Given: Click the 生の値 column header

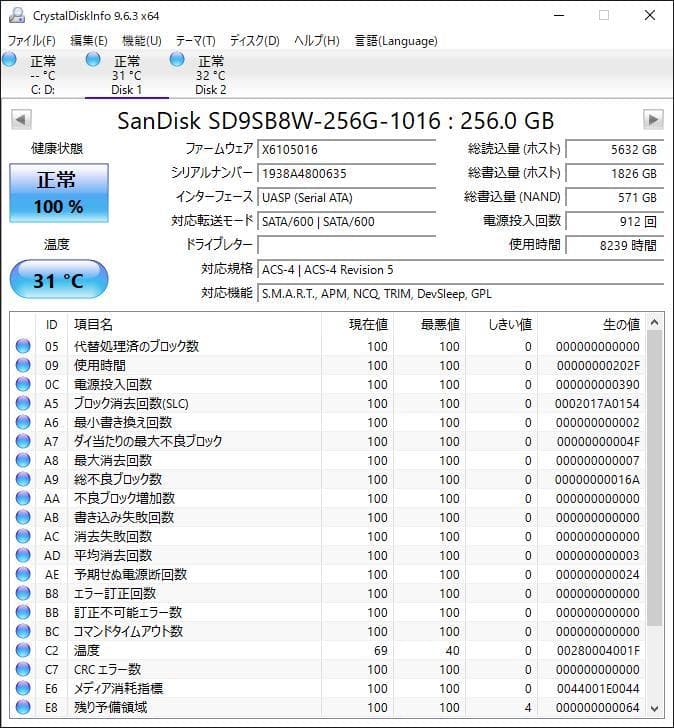Looking at the screenshot, I should point(591,325).
